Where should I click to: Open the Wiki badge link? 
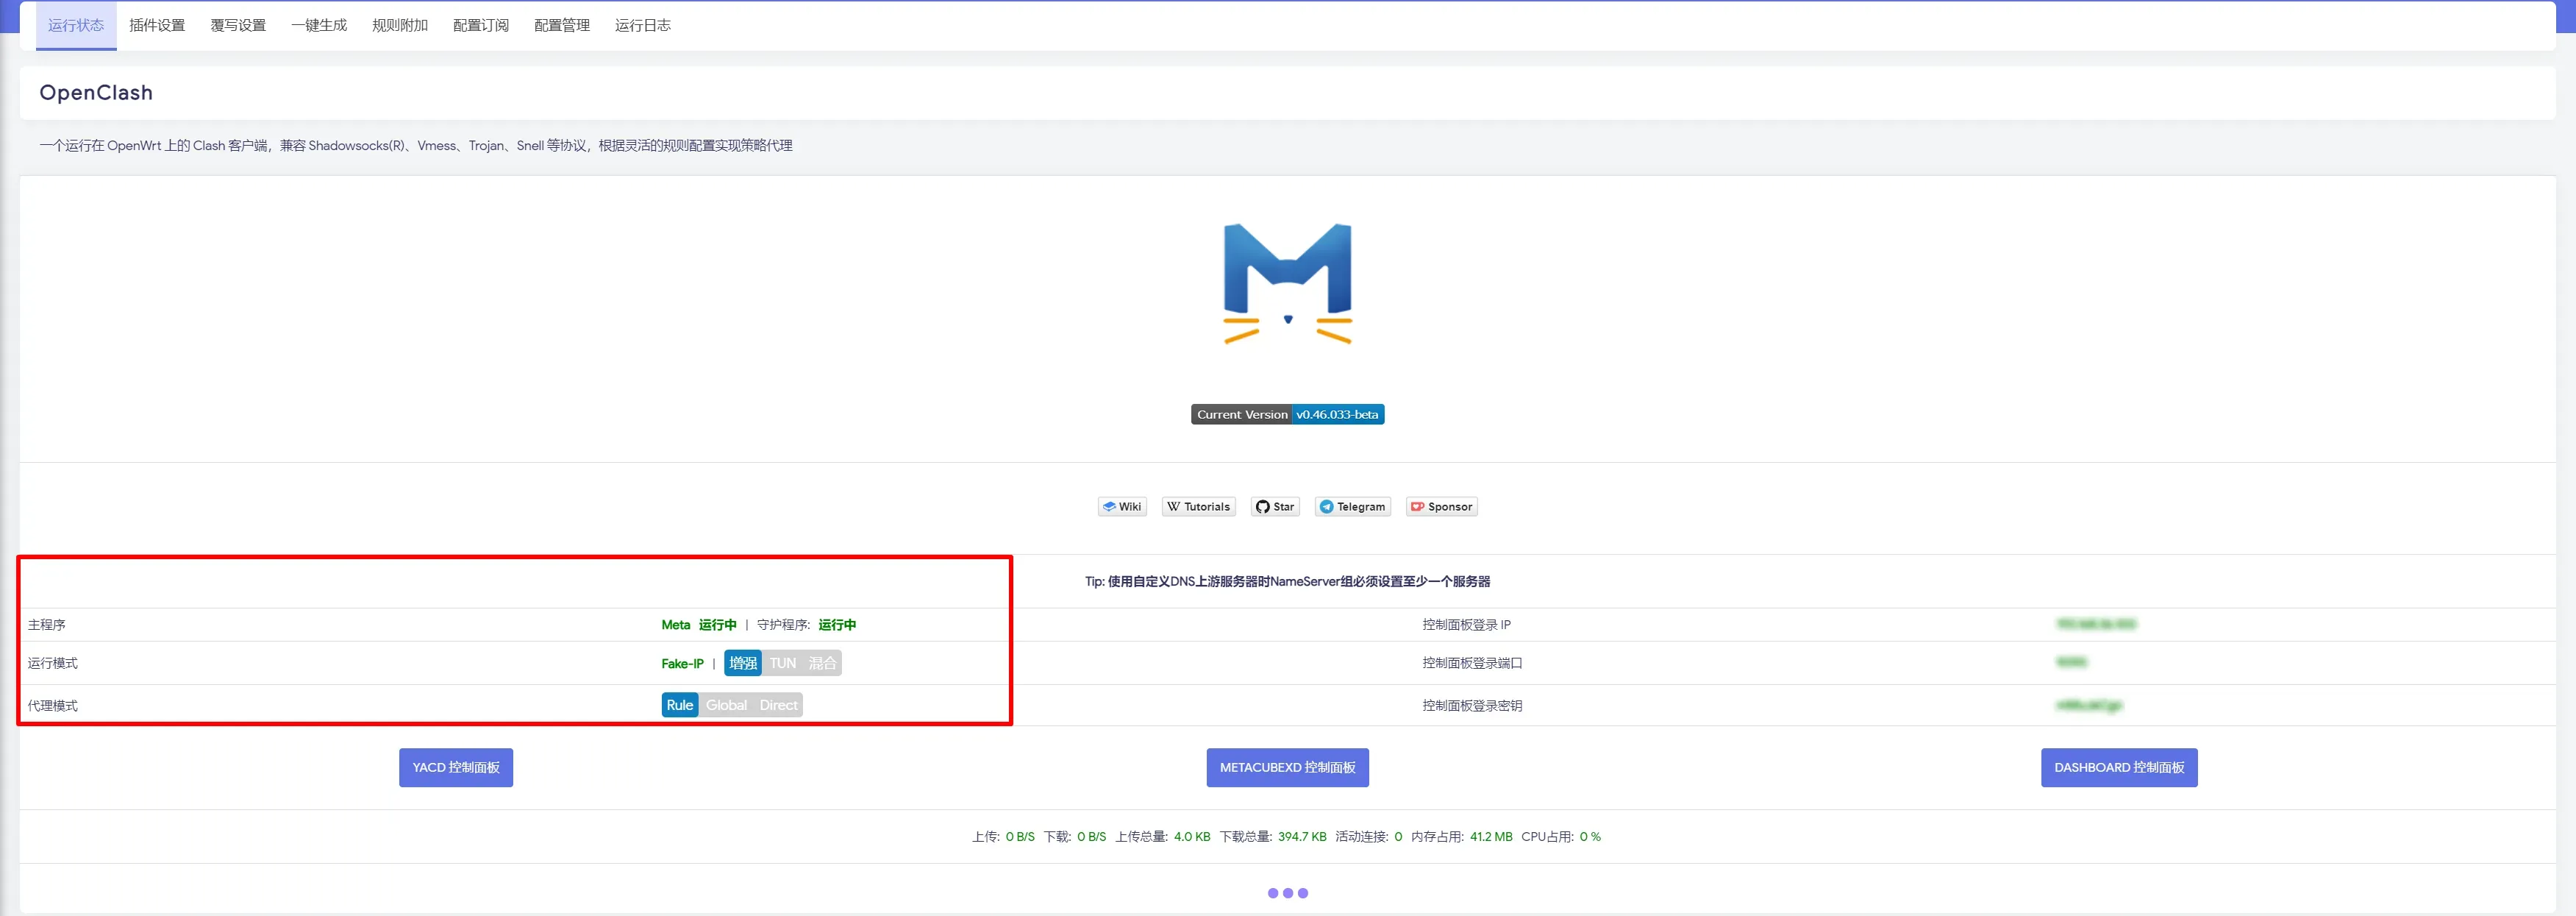coord(1122,507)
